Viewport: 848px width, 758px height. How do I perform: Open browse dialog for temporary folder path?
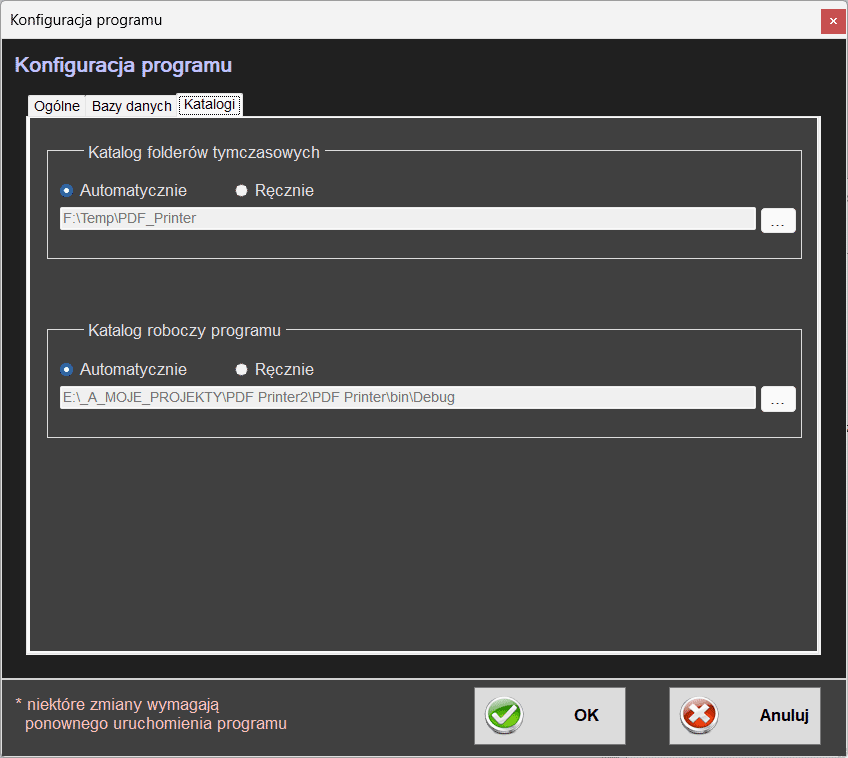pos(778,220)
